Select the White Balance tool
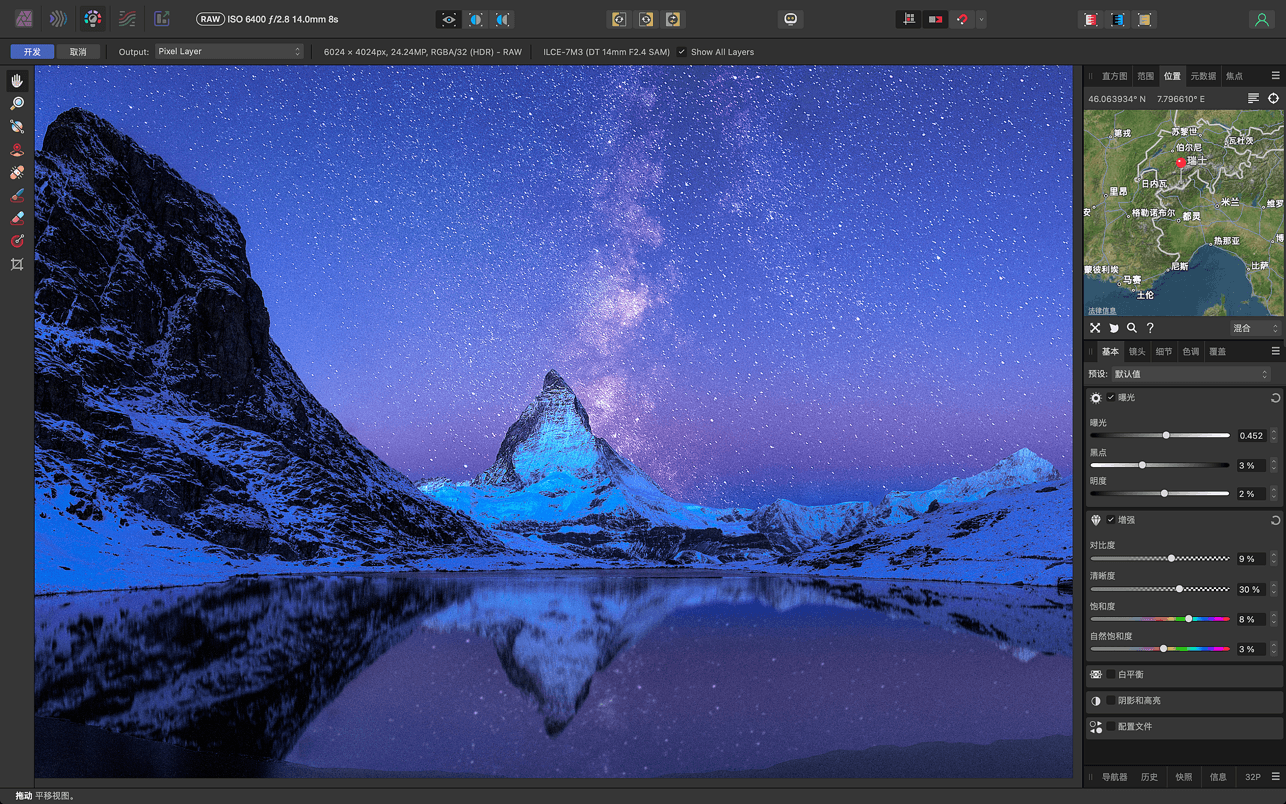Image resolution: width=1286 pixels, height=804 pixels. pyautogui.click(x=17, y=126)
